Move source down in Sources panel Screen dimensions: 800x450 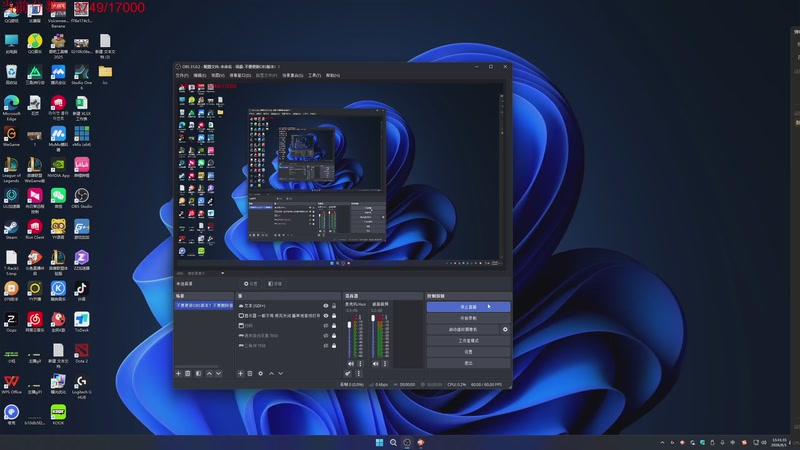(281, 373)
